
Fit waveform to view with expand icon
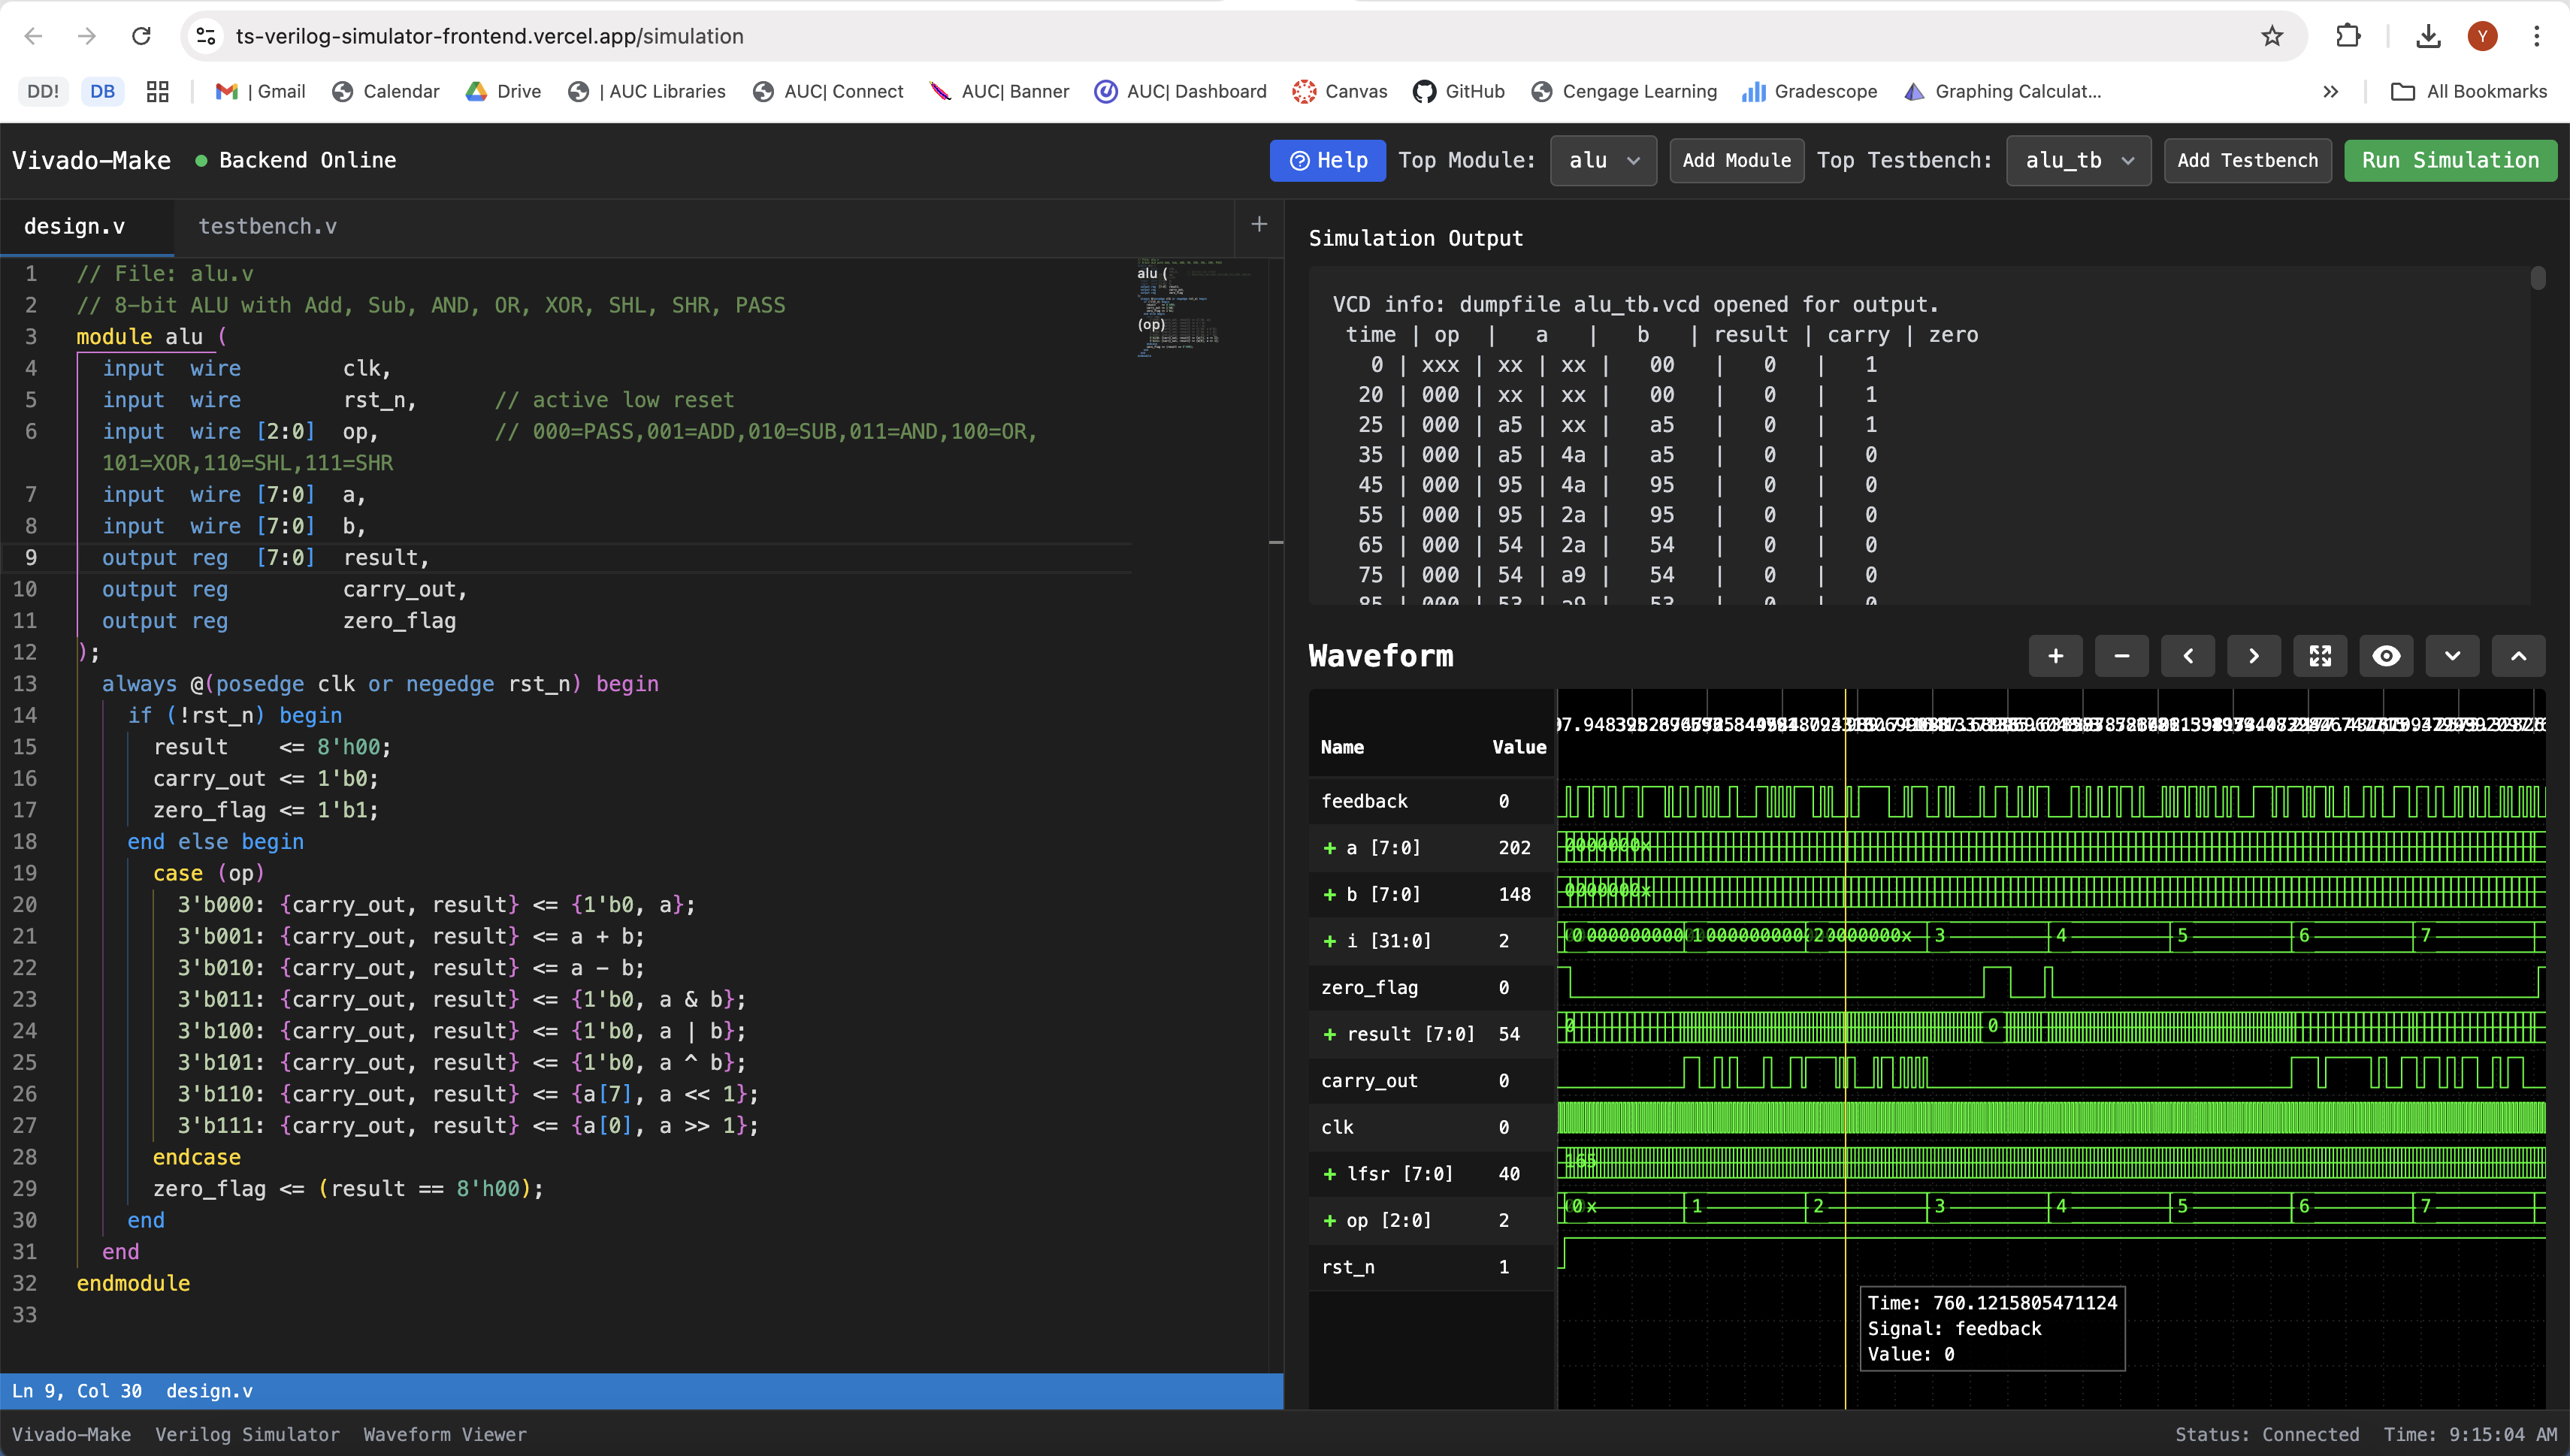(x=2320, y=656)
